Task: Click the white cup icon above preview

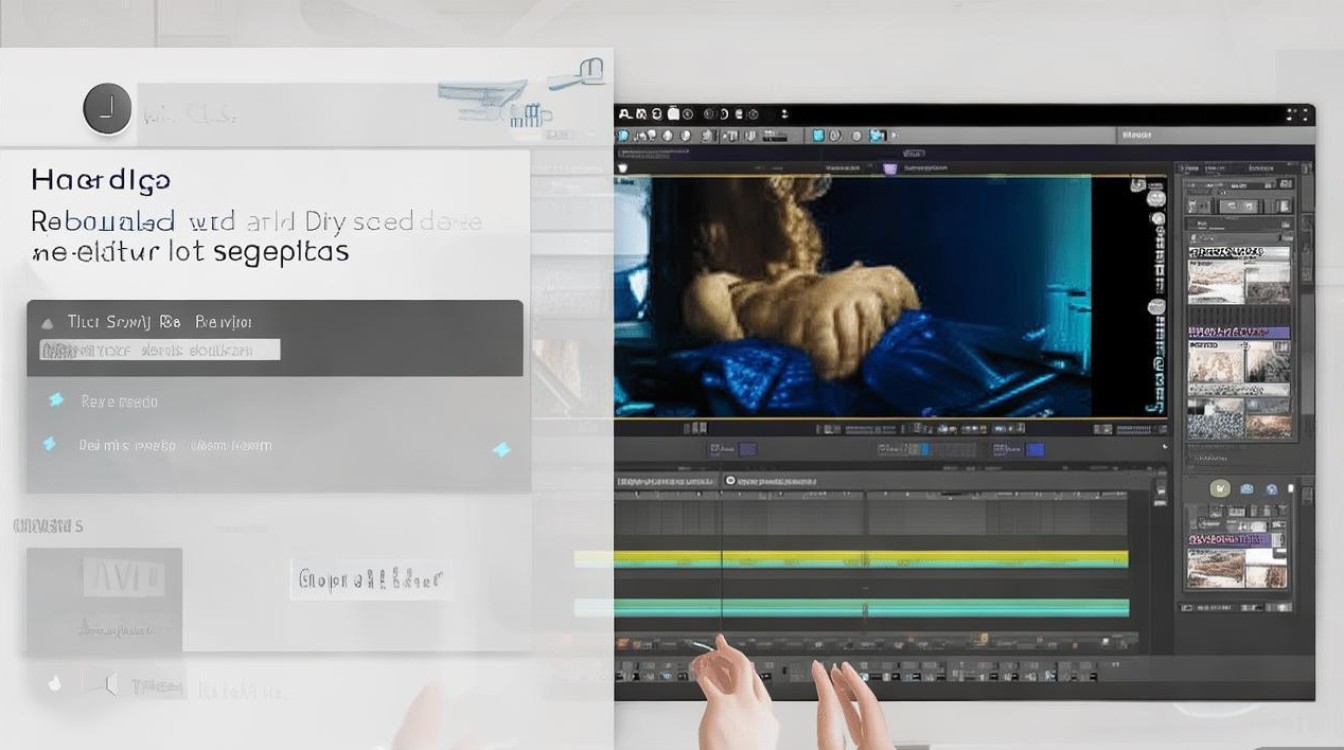Action: click(x=625, y=169)
